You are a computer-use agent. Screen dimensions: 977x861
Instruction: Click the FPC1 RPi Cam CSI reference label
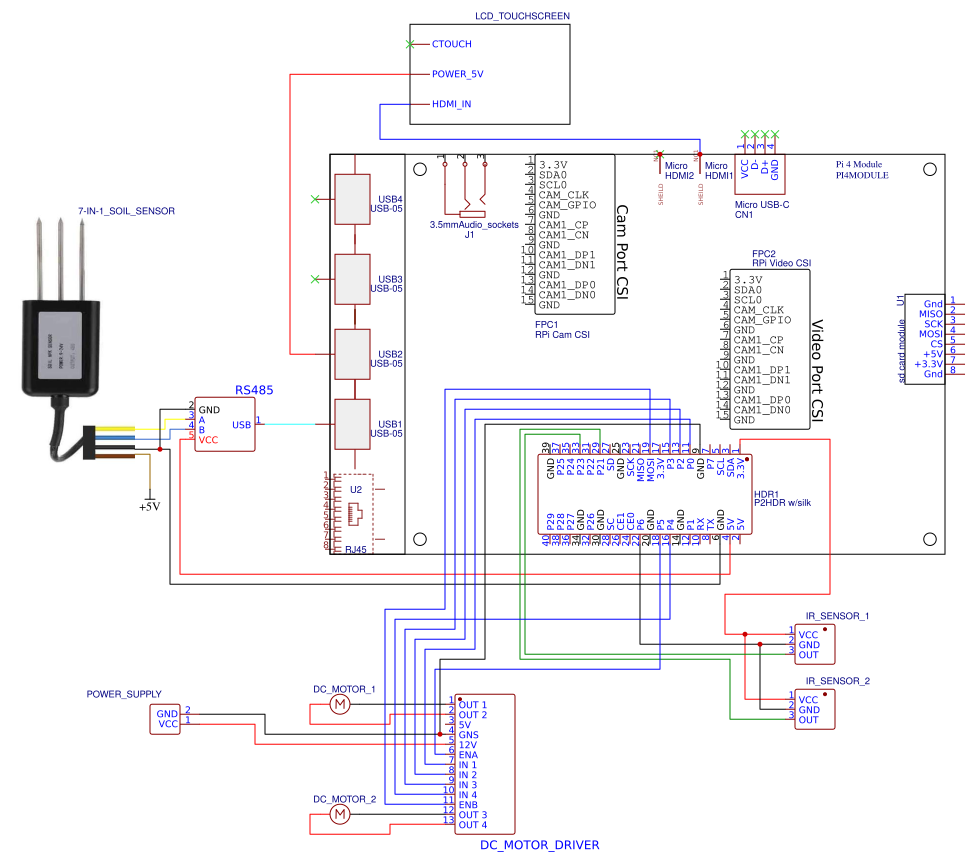(562, 330)
